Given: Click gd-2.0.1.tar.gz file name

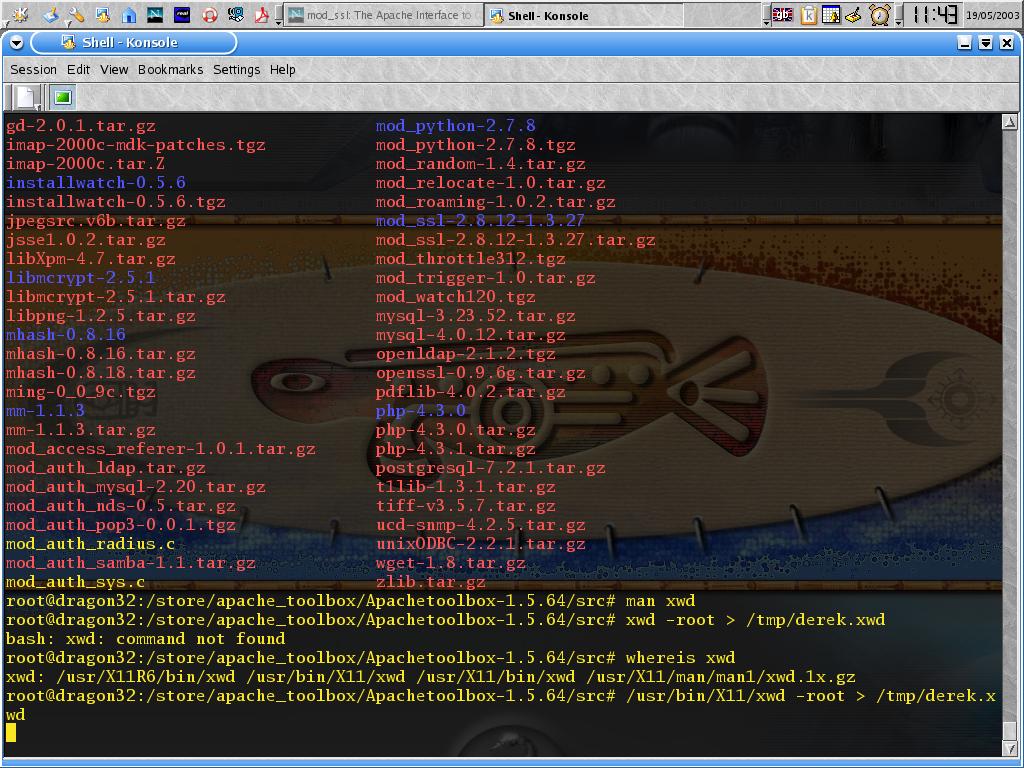Looking at the screenshot, I should [80, 125].
